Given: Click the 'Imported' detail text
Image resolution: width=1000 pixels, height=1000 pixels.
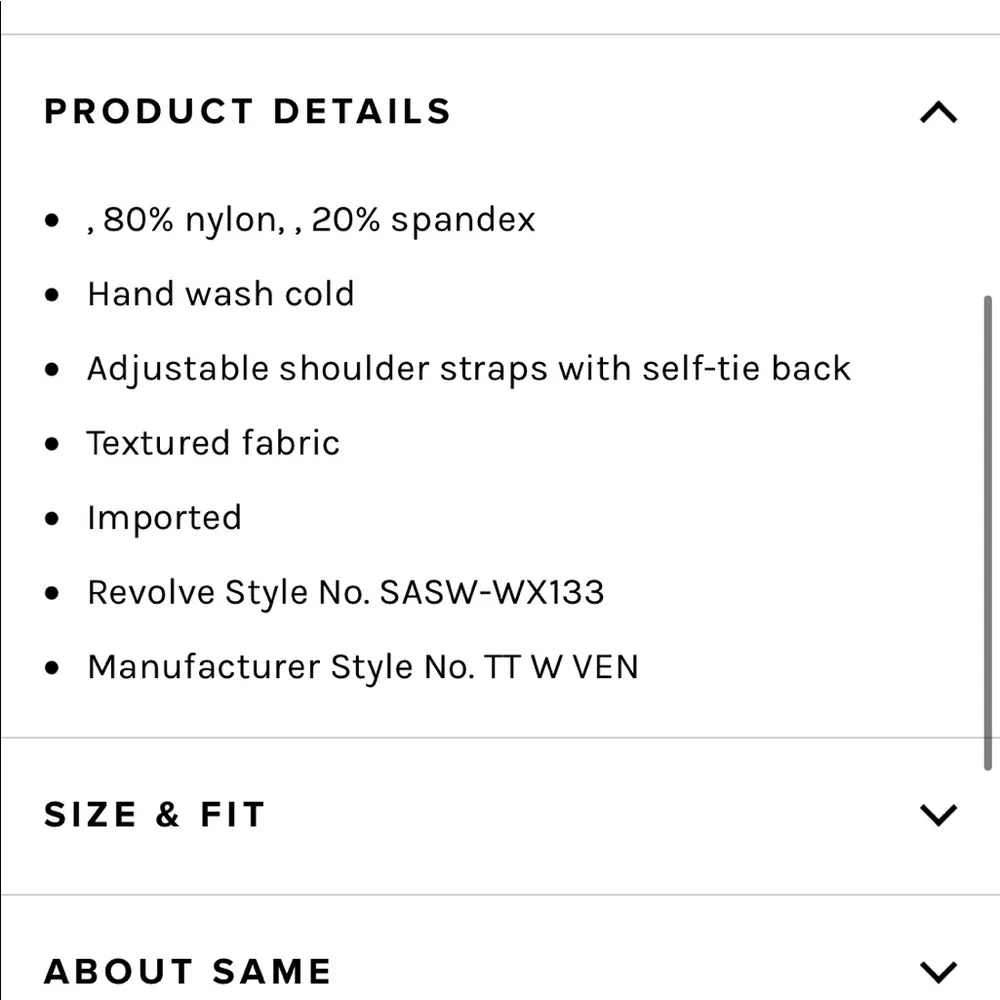Looking at the screenshot, I should tap(164, 518).
